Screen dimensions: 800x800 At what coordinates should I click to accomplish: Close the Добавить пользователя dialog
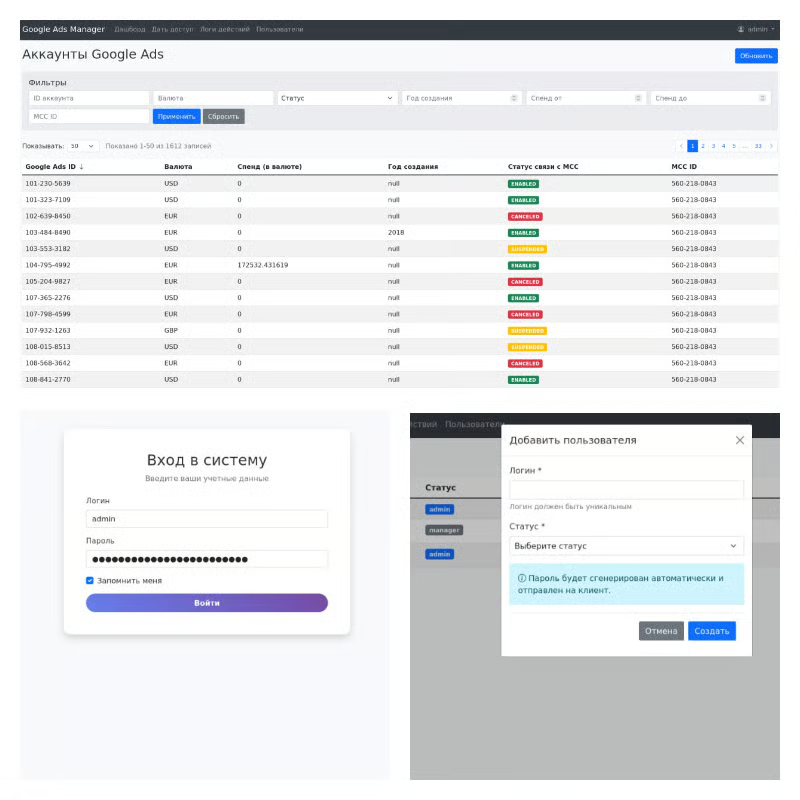[x=740, y=440]
